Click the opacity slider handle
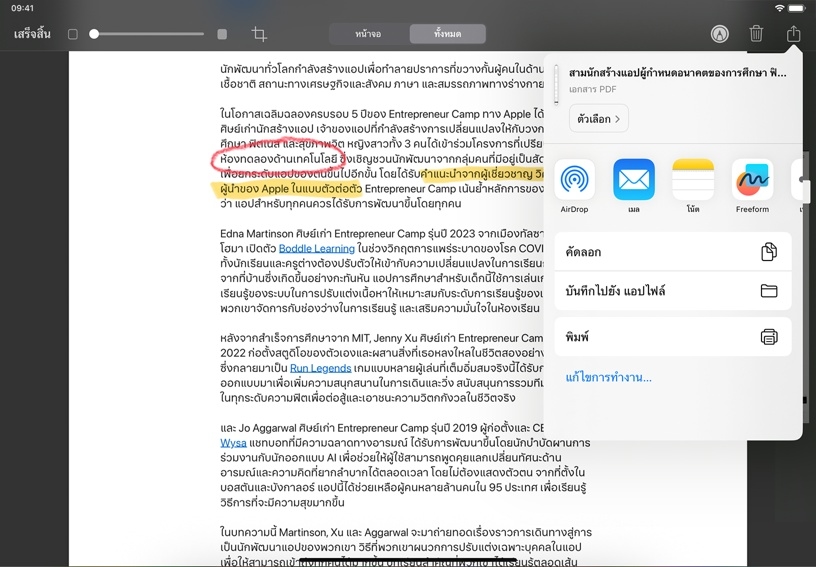Viewport: 816px width, 567px height. [x=94, y=34]
